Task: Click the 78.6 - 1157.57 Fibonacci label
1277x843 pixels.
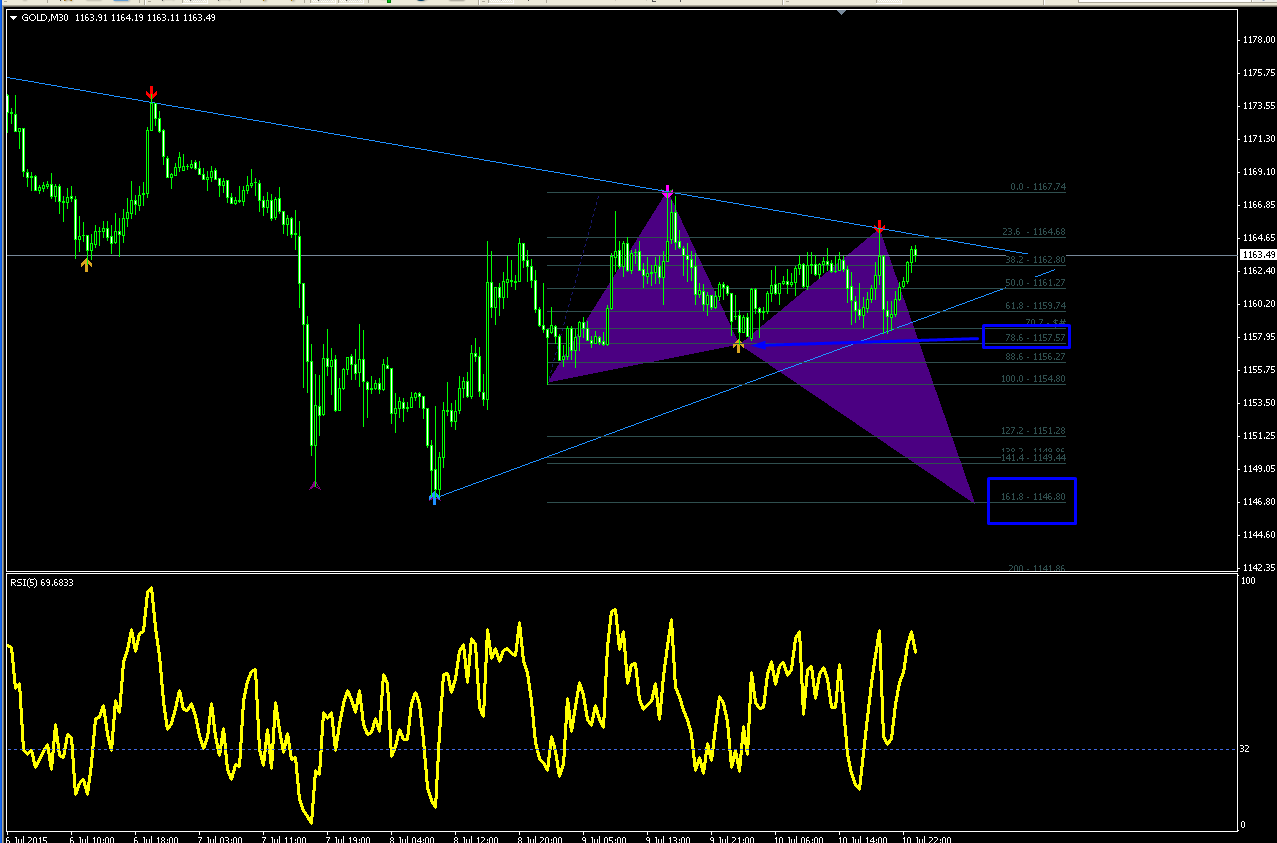Action: coord(1034,338)
